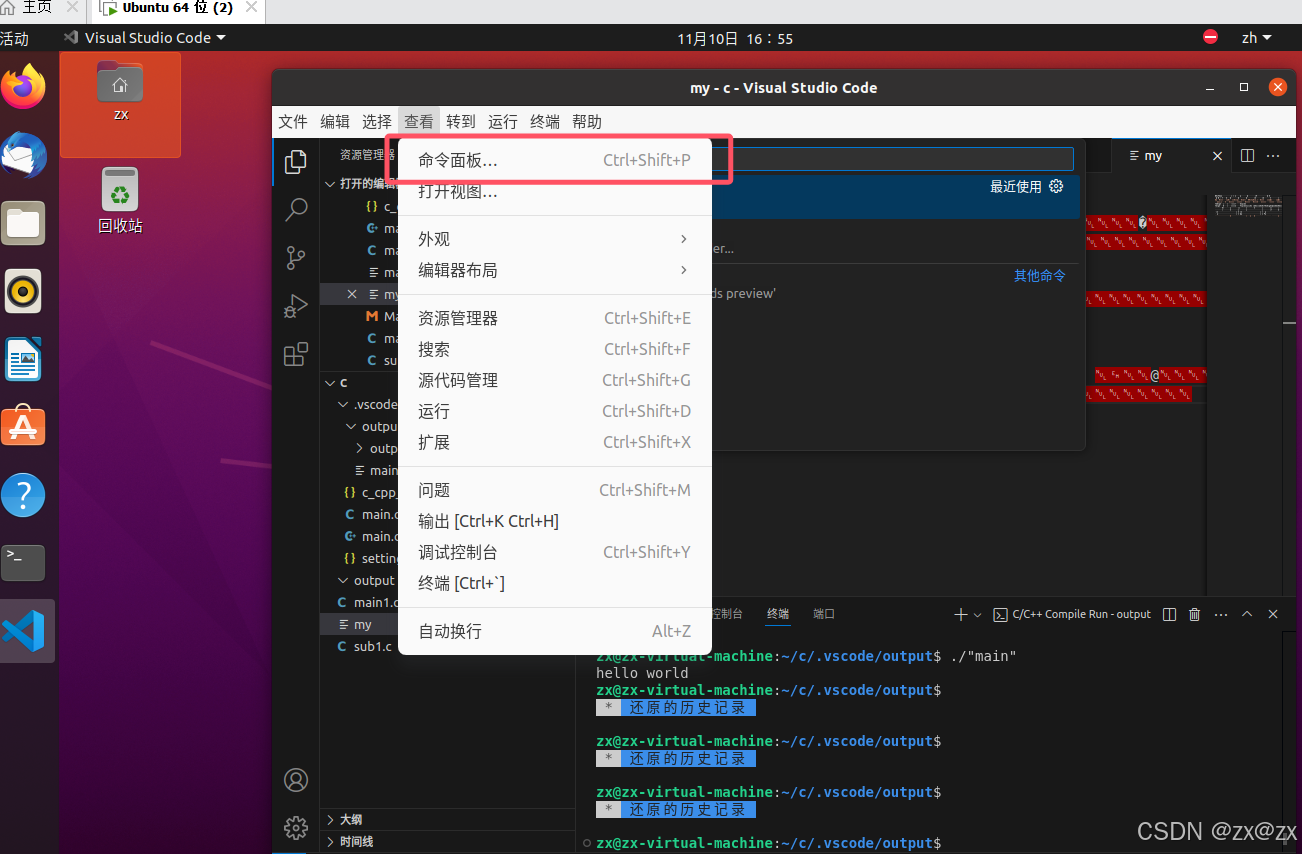This screenshot has width=1302, height=854.
Task: Select C/C++ Compile Run - output terminal
Action: point(1073,614)
